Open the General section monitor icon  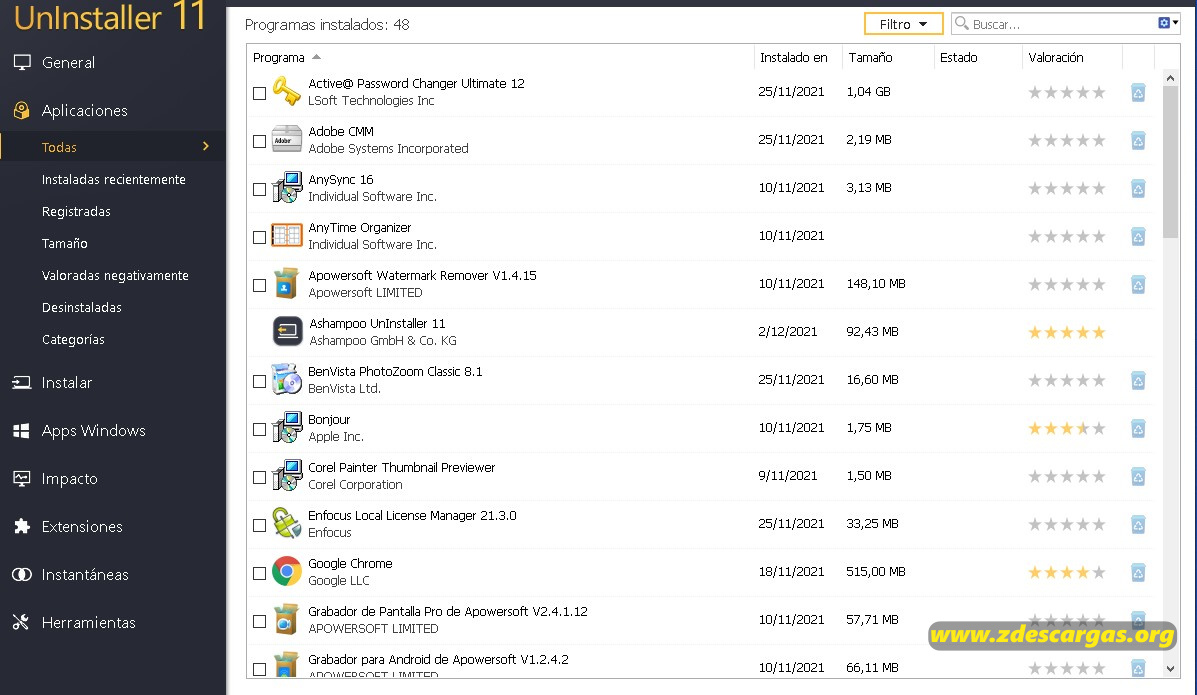(x=22, y=63)
